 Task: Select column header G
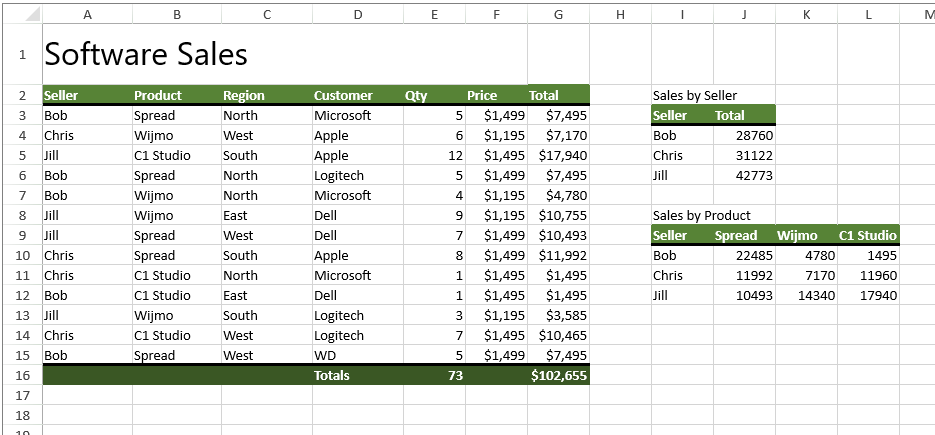click(x=558, y=14)
